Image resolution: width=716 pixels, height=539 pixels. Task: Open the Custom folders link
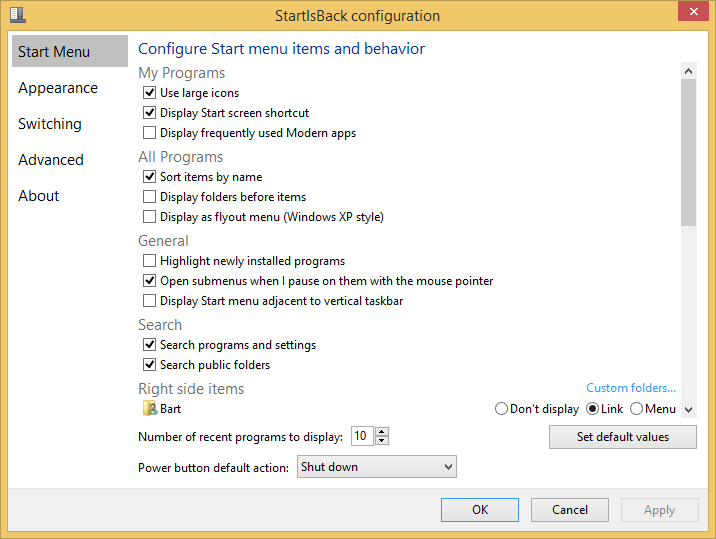click(630, 388)
